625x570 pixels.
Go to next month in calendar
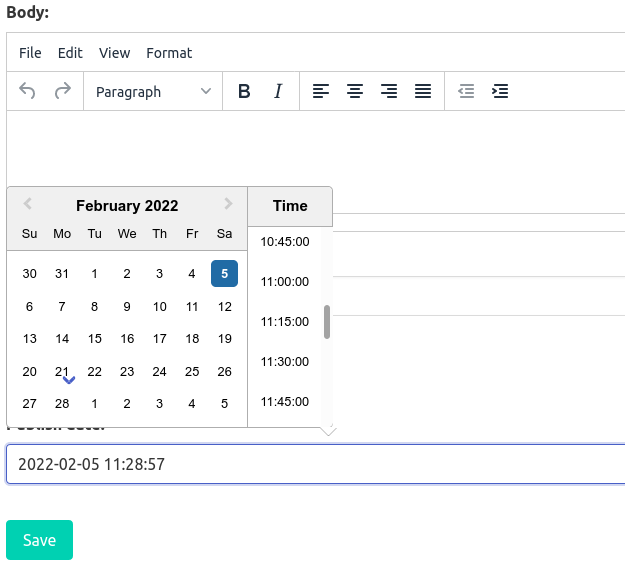(228, 204)
